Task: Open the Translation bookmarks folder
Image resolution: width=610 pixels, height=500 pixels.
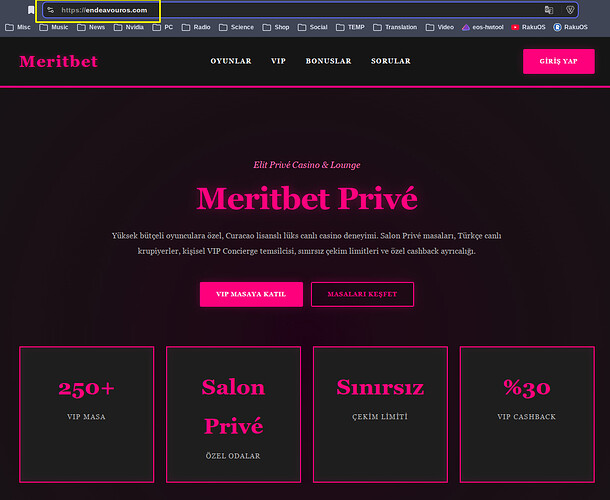Action: tap(395, 27)
